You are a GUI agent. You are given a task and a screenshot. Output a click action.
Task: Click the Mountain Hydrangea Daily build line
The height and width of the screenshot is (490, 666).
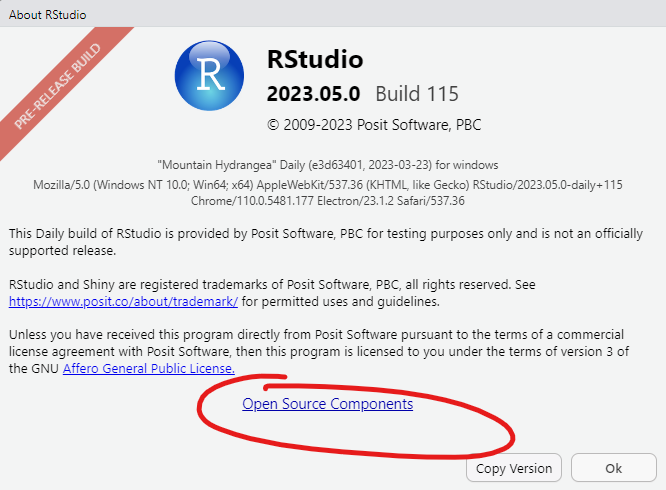point(327,165)
